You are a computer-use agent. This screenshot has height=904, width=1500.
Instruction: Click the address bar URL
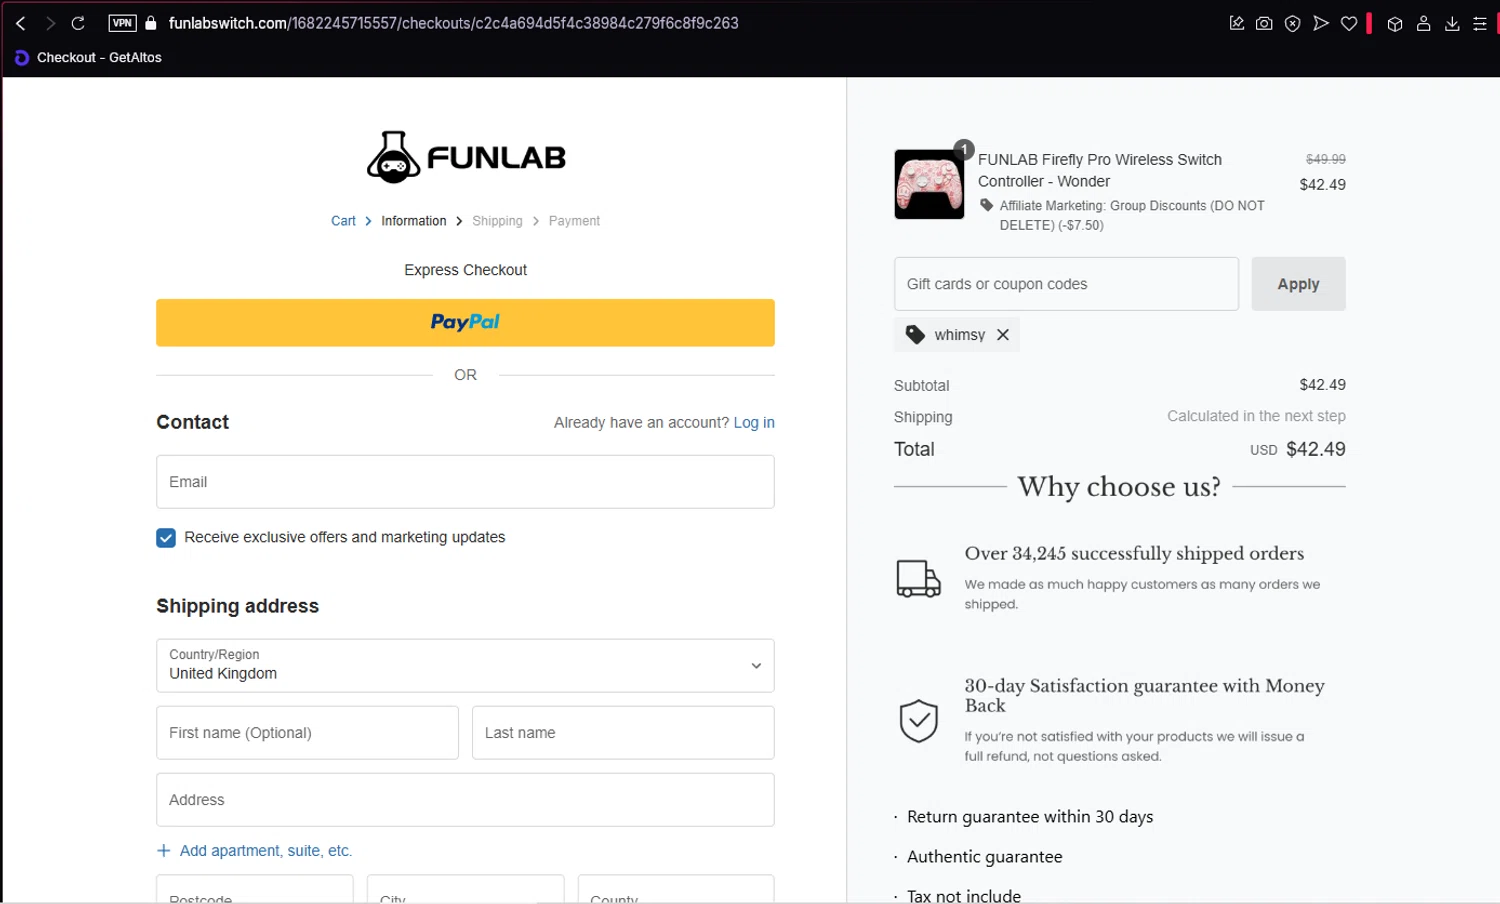pyautogui.click(x=453, y=23)
